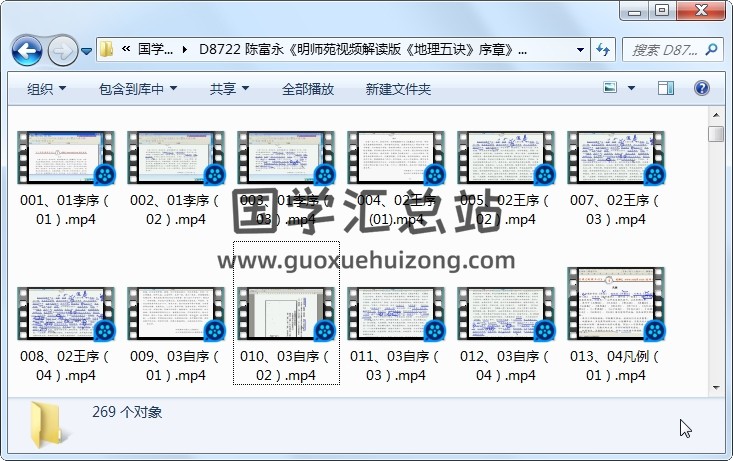This screenshot has height=461, width=733.
Task: Open the view options dropdown arrow
Action: tap(631, 88)
